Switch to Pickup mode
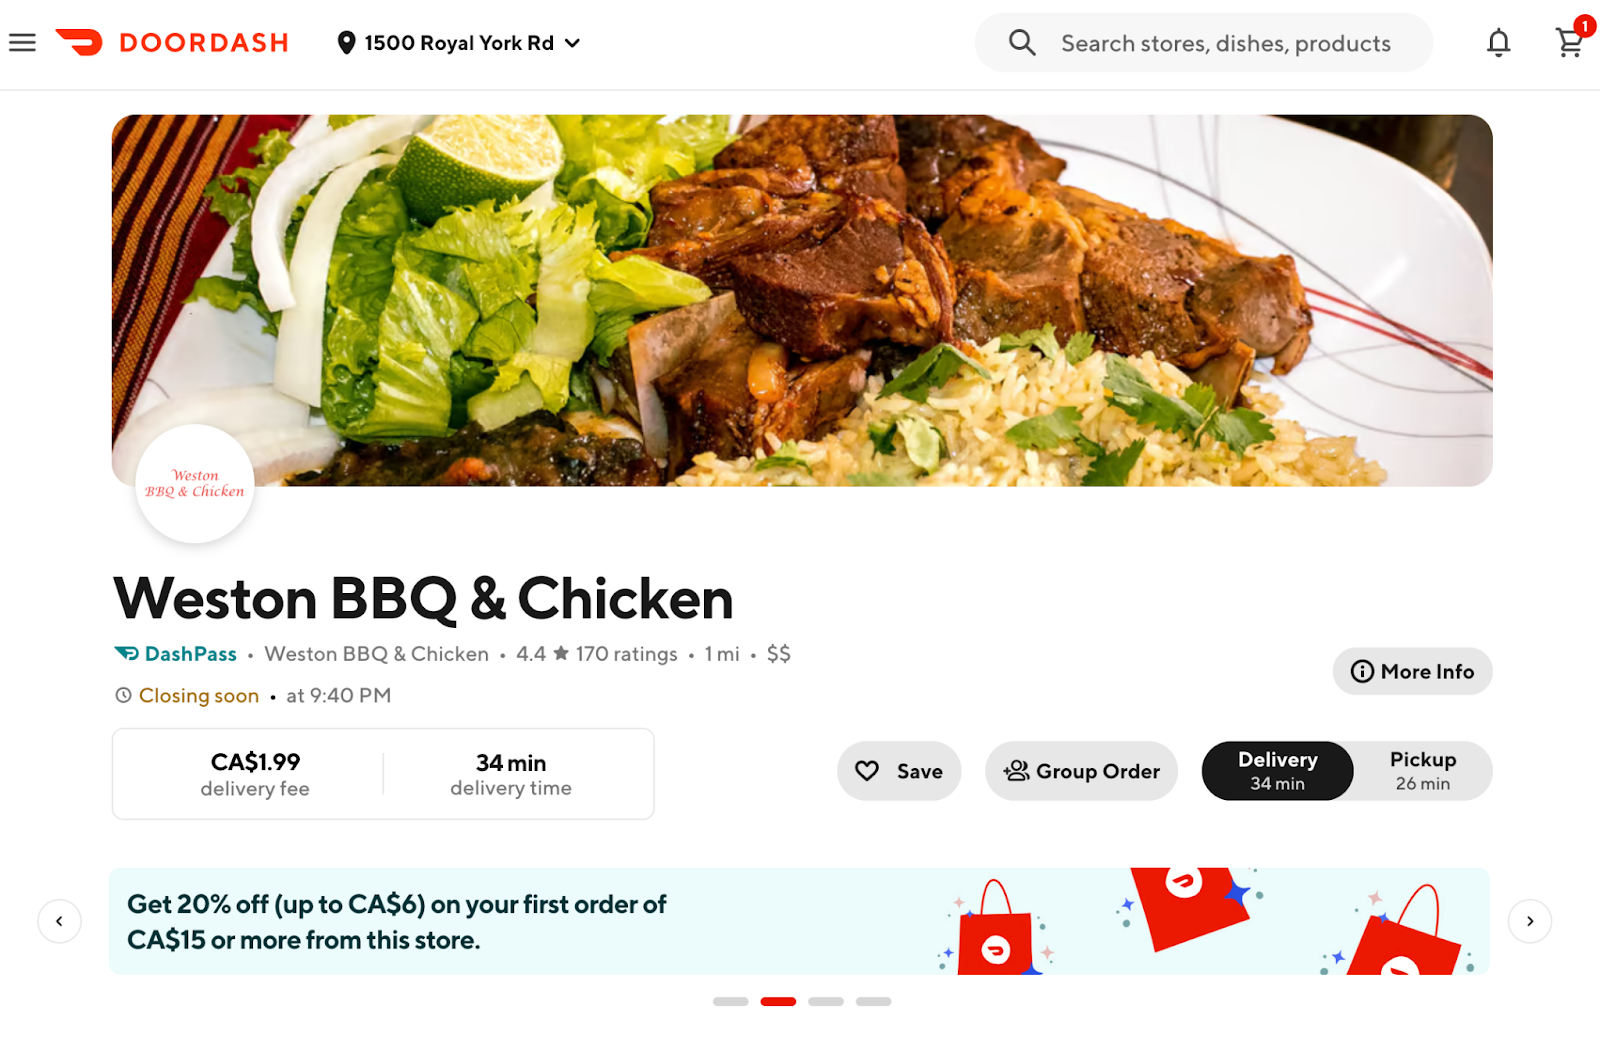Viewport: 1600px width, 1039px height. (x=1422, y=771)
